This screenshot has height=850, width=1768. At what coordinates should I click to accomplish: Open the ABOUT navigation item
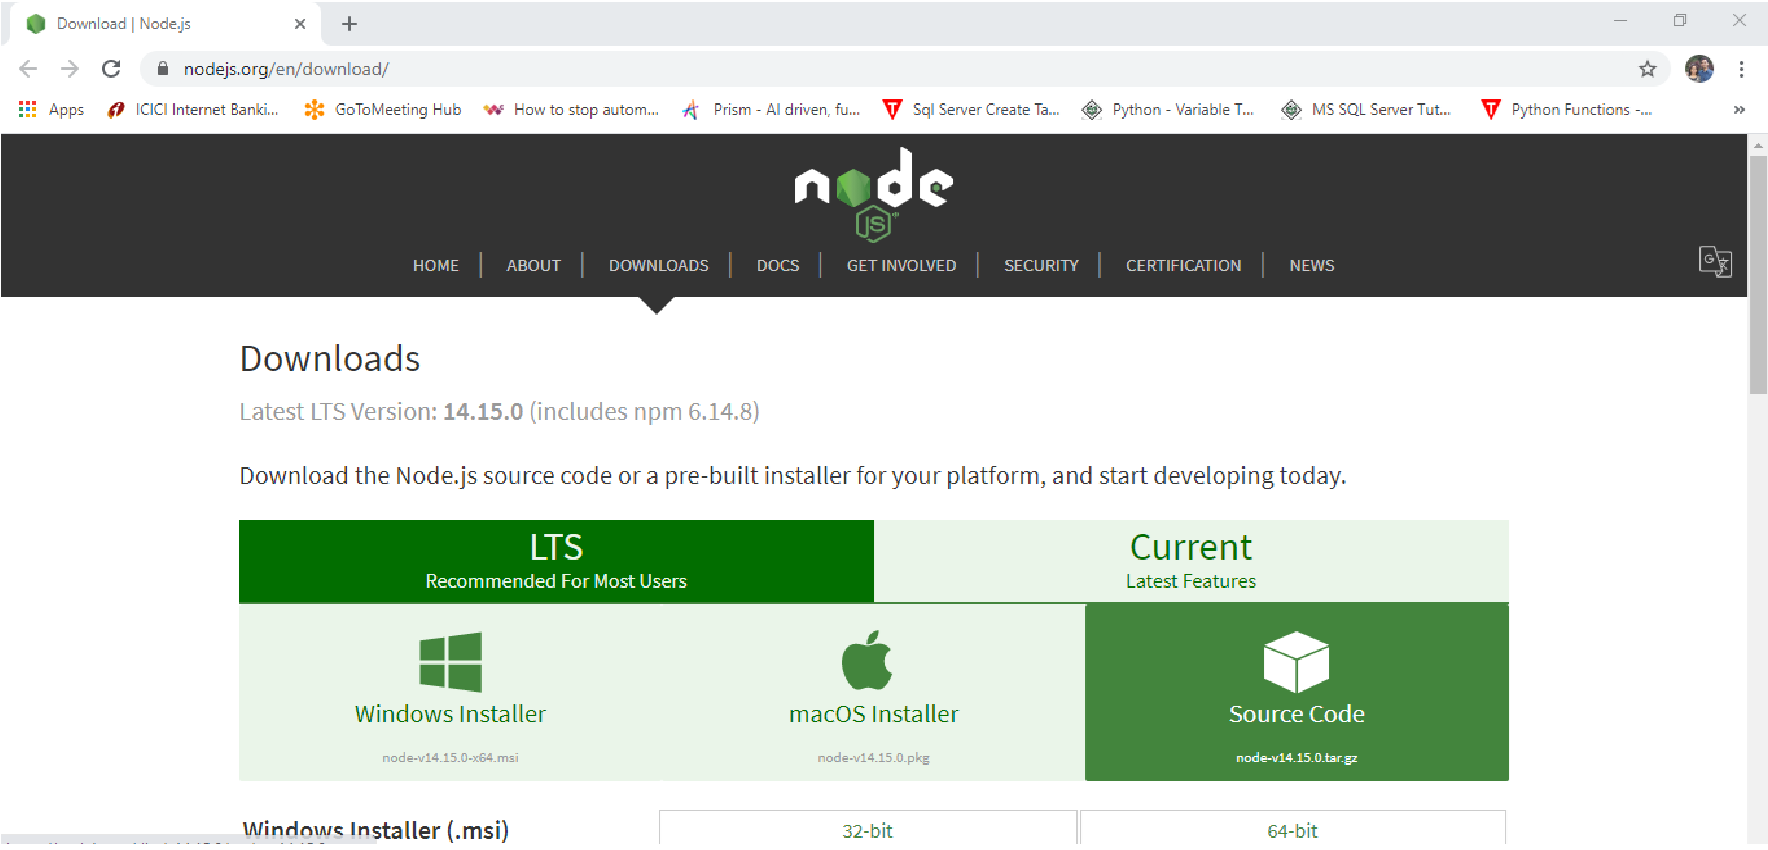point(533,266)
